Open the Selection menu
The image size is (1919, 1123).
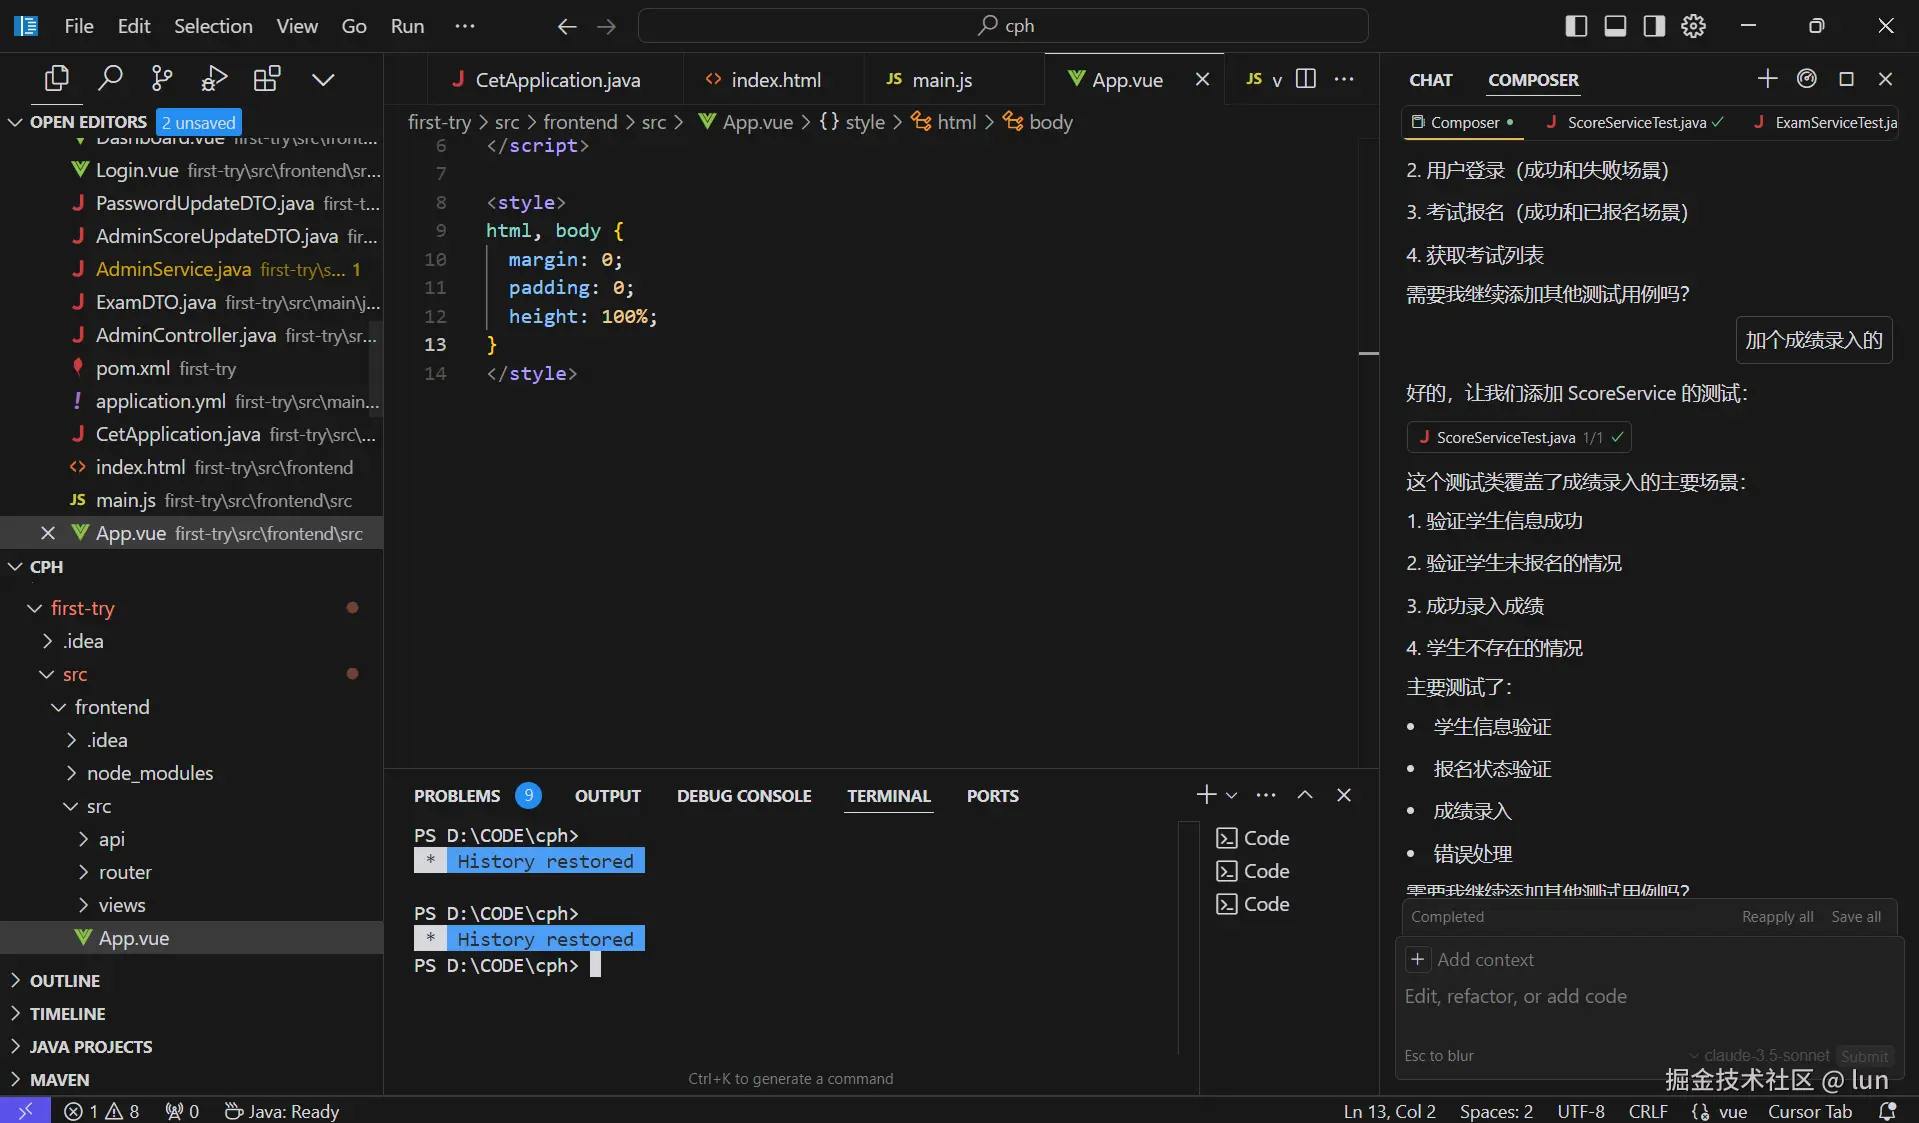(213, 26)
